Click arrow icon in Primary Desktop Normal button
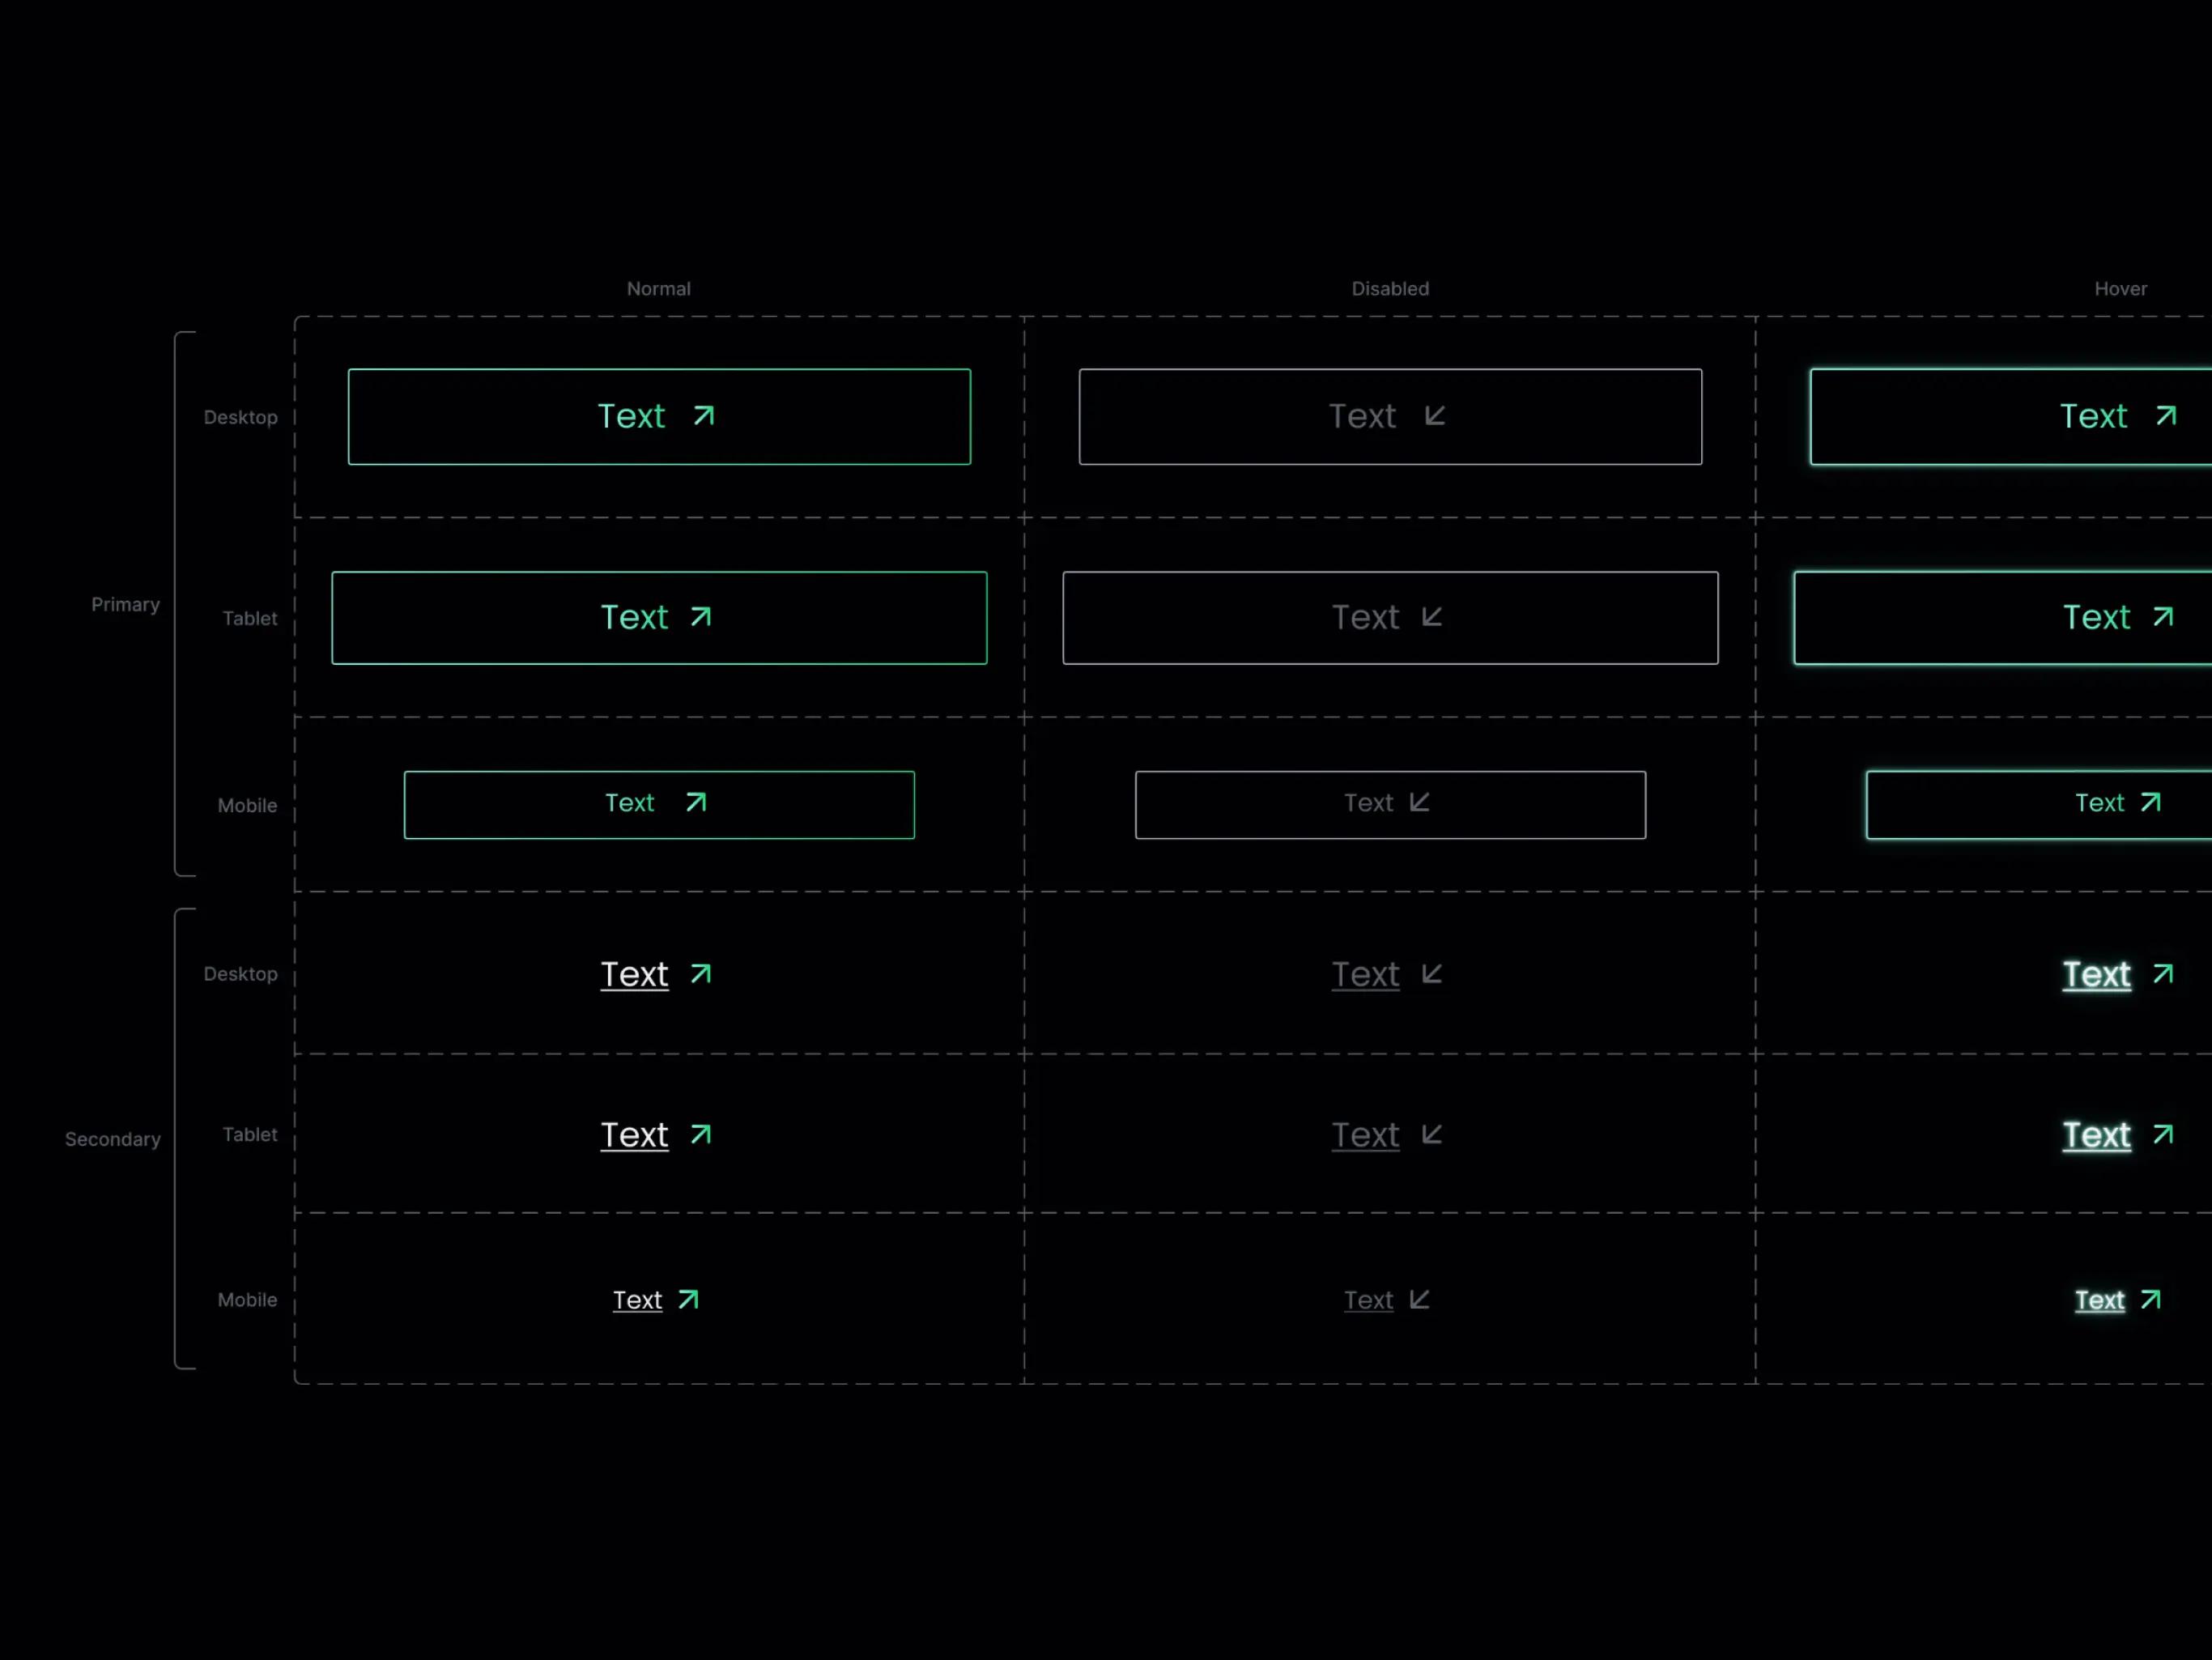This screenshot has width=2212, height=1660. (x=704, y=416)
